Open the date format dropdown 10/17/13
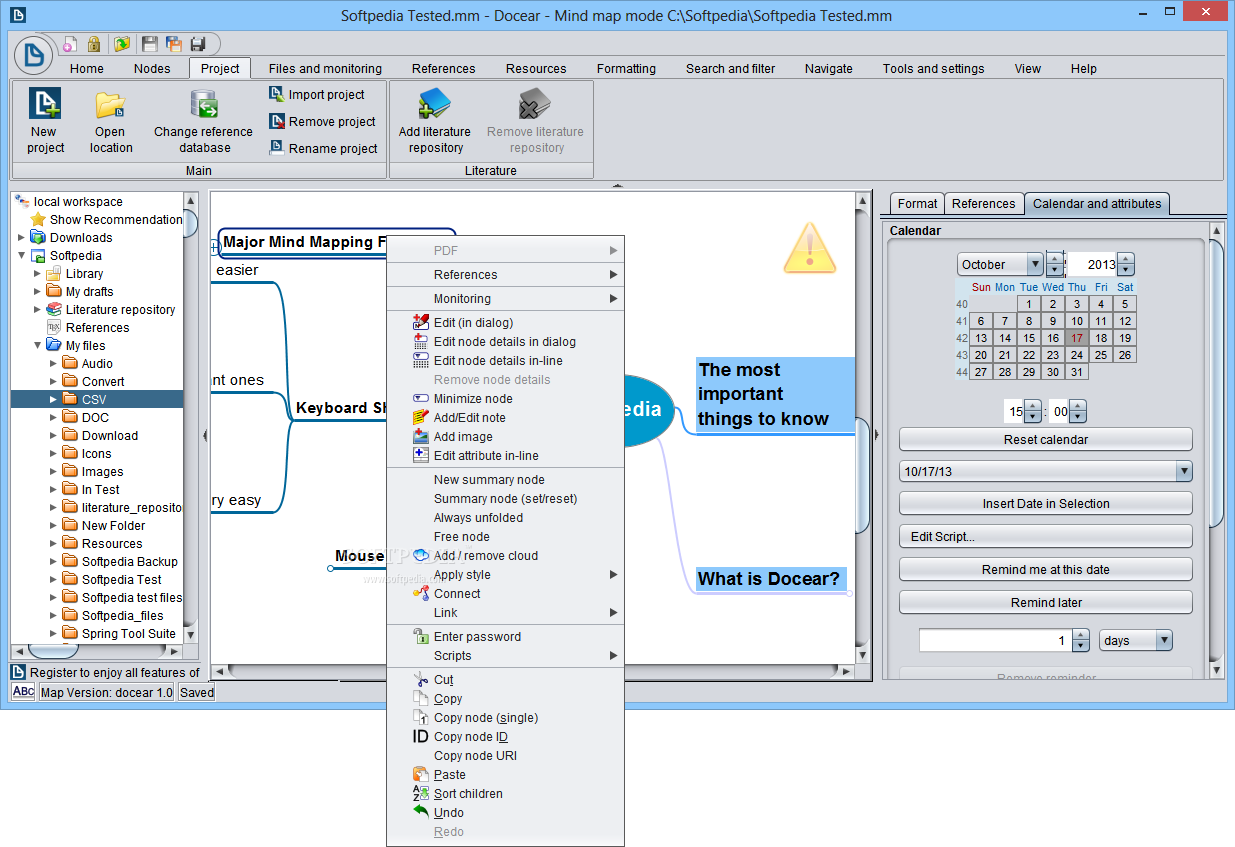This screenshot has width=1235, height=847. (1184, 471)
